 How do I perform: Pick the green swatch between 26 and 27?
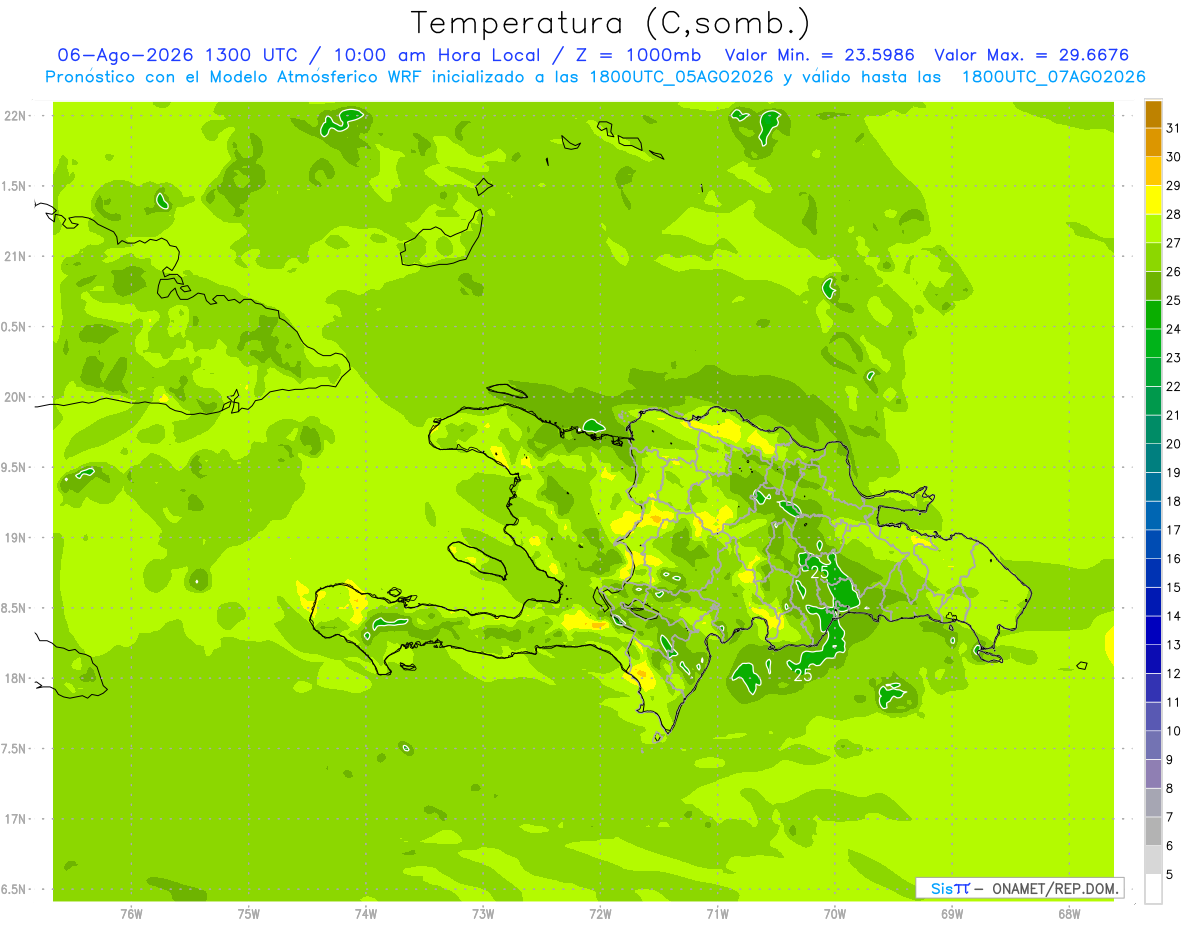click(1153, 258)
